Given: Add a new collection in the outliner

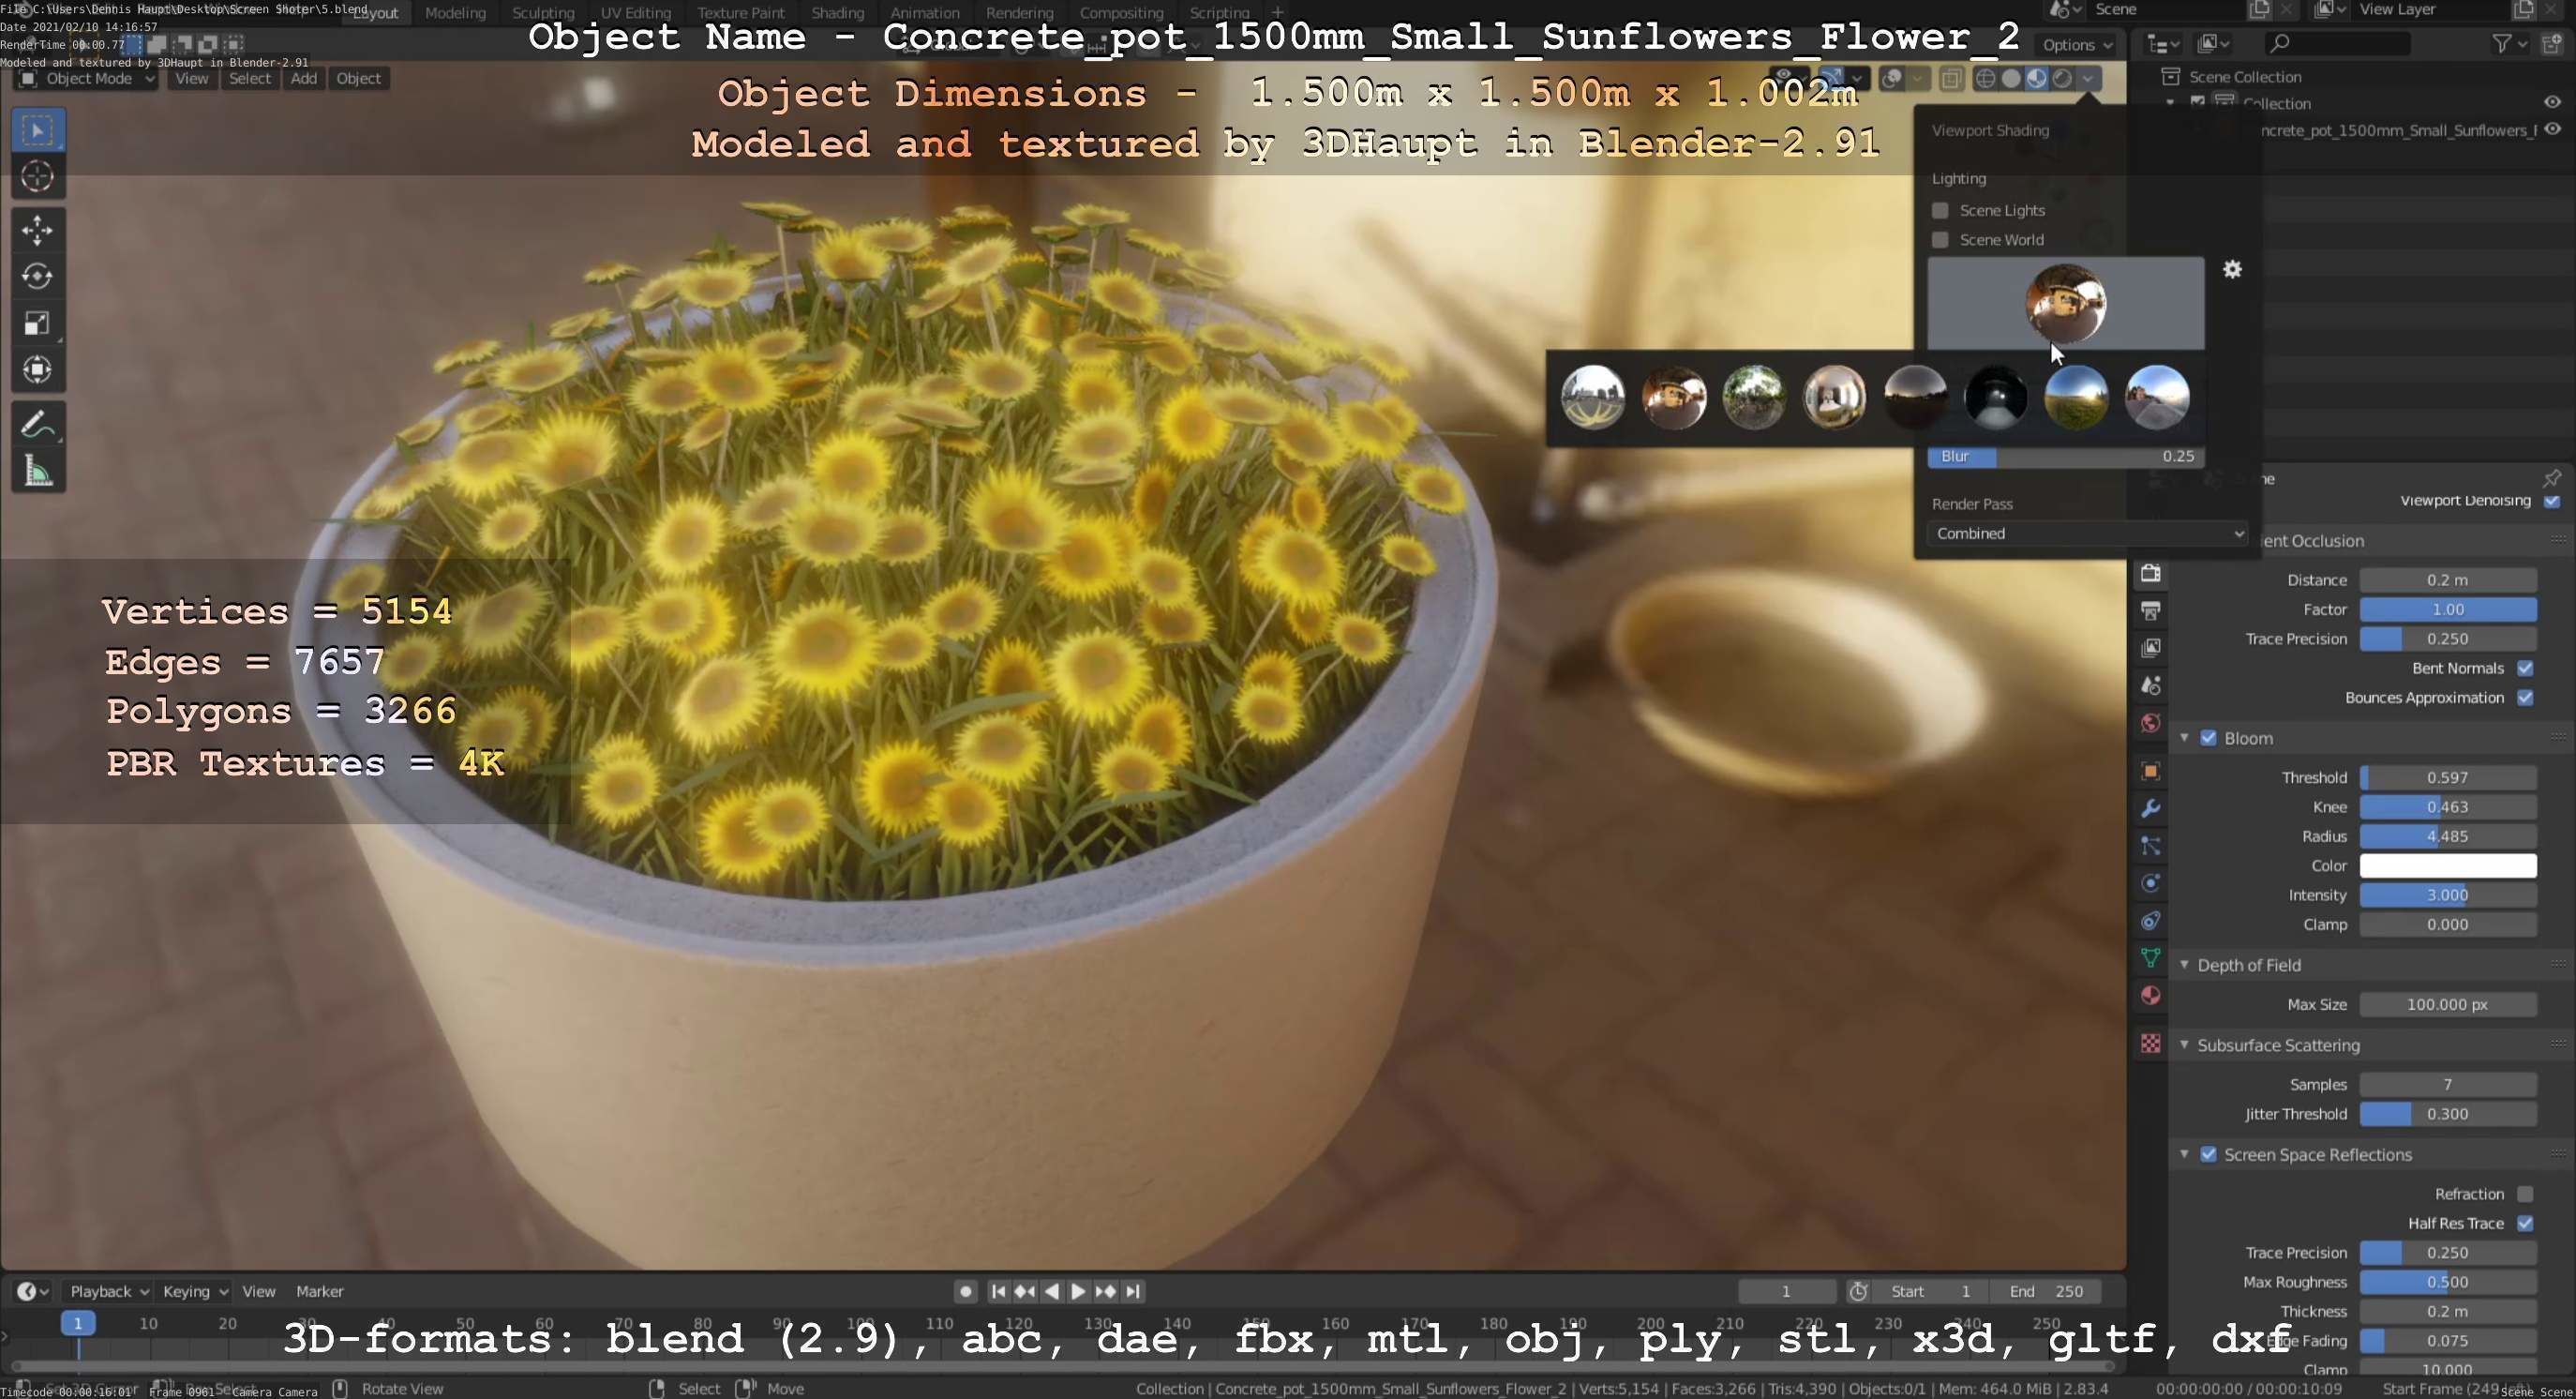Looking at the screenshot, I should (x=2552, y=43).
